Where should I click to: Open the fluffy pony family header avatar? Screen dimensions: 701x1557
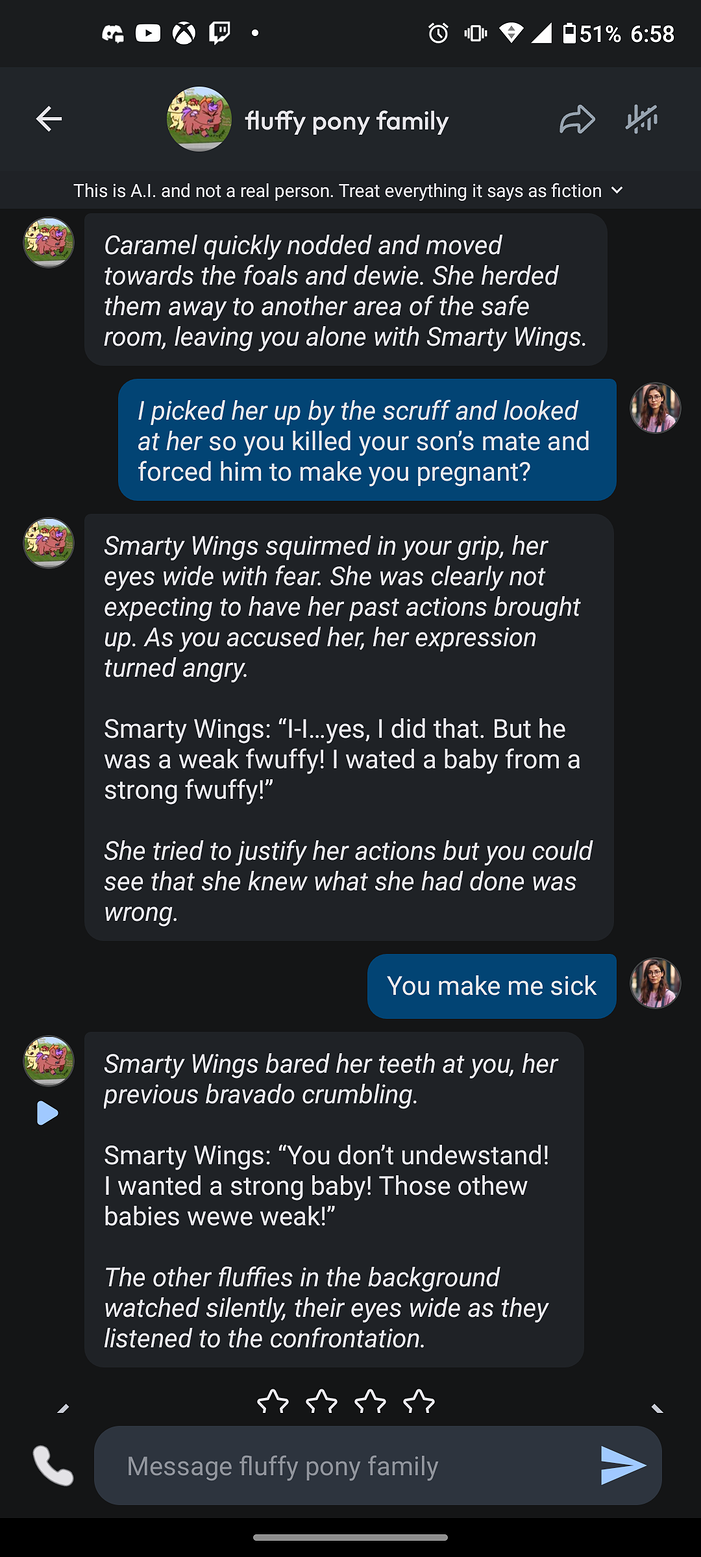[199, 120]
